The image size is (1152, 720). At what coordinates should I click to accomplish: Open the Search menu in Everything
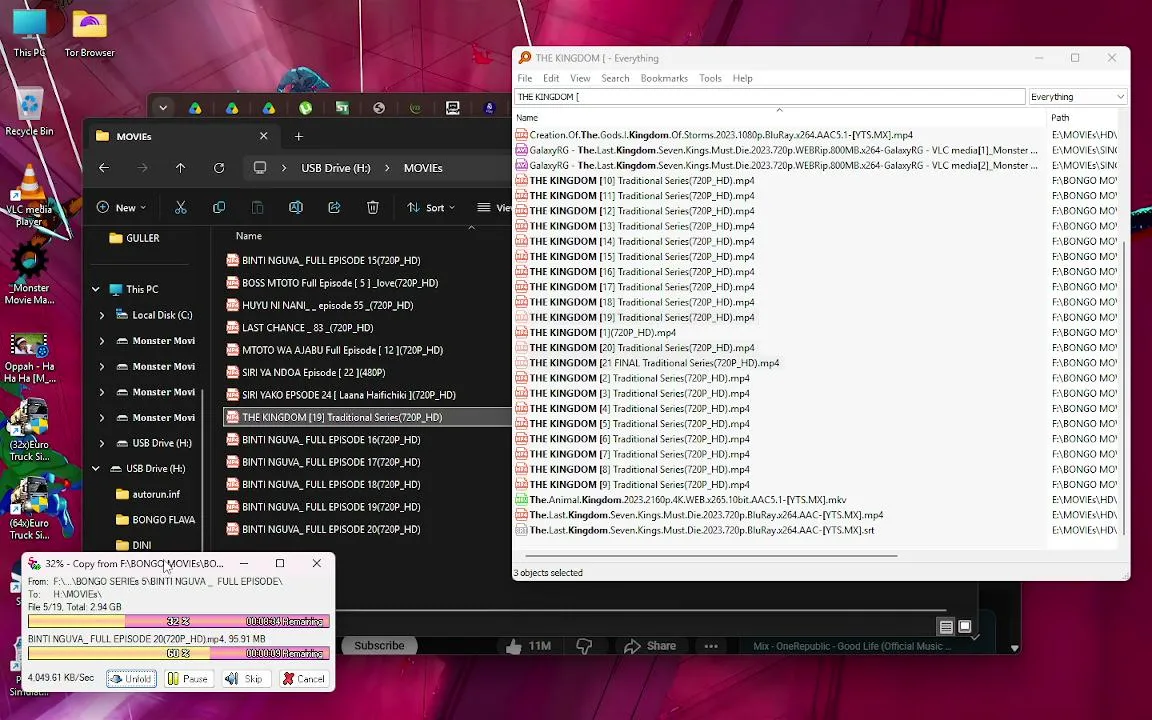pyautogui.click(x=615, y=79)
